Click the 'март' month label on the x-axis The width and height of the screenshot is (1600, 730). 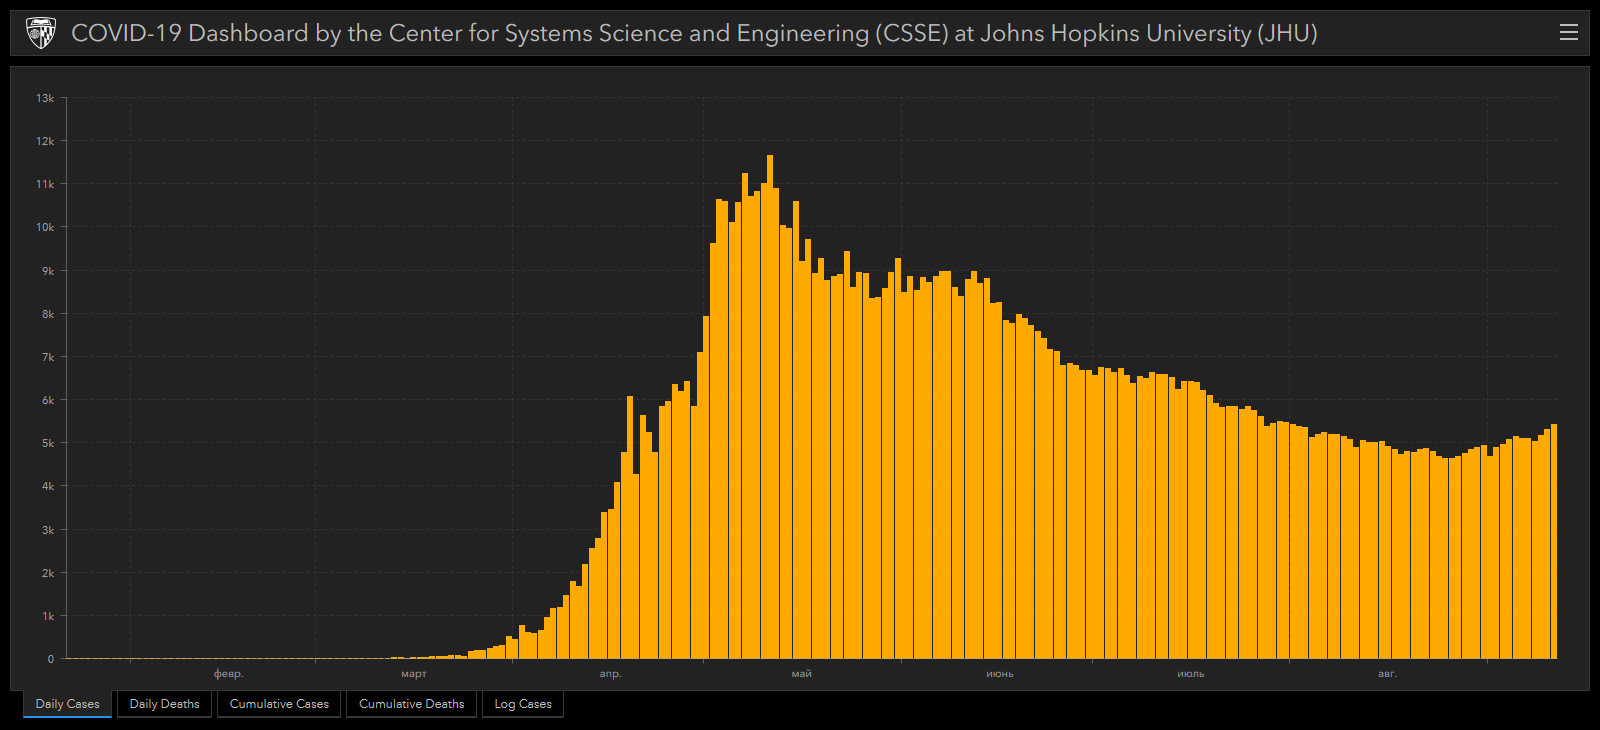pos(414,674)
